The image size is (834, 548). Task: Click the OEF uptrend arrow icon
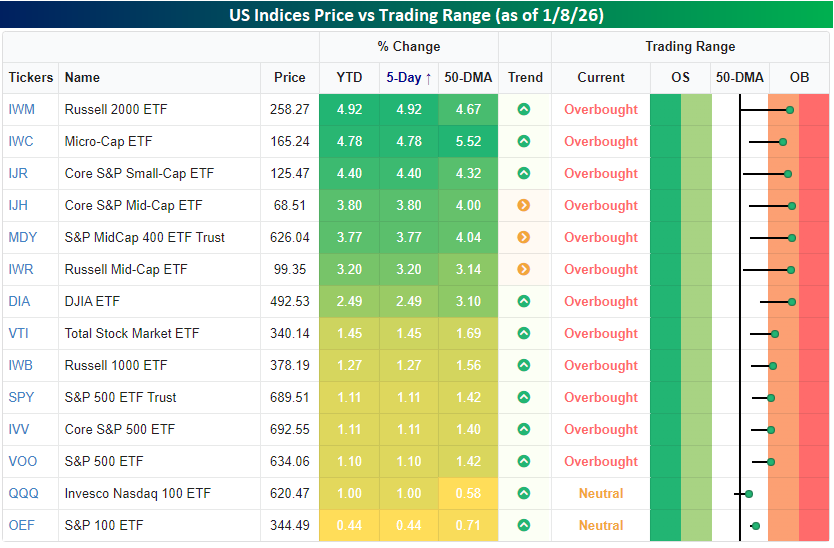[523, 526]
